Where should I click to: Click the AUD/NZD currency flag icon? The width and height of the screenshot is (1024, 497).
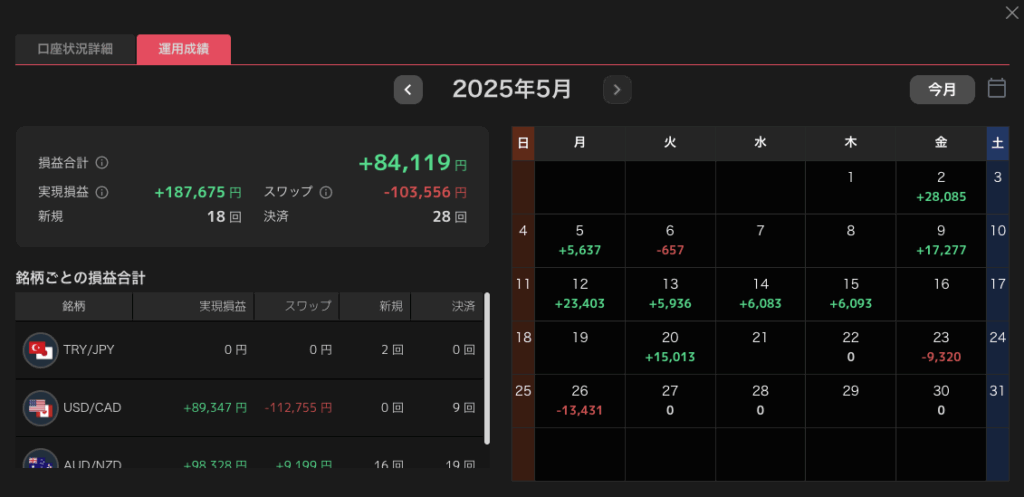(x=41, y=461)
